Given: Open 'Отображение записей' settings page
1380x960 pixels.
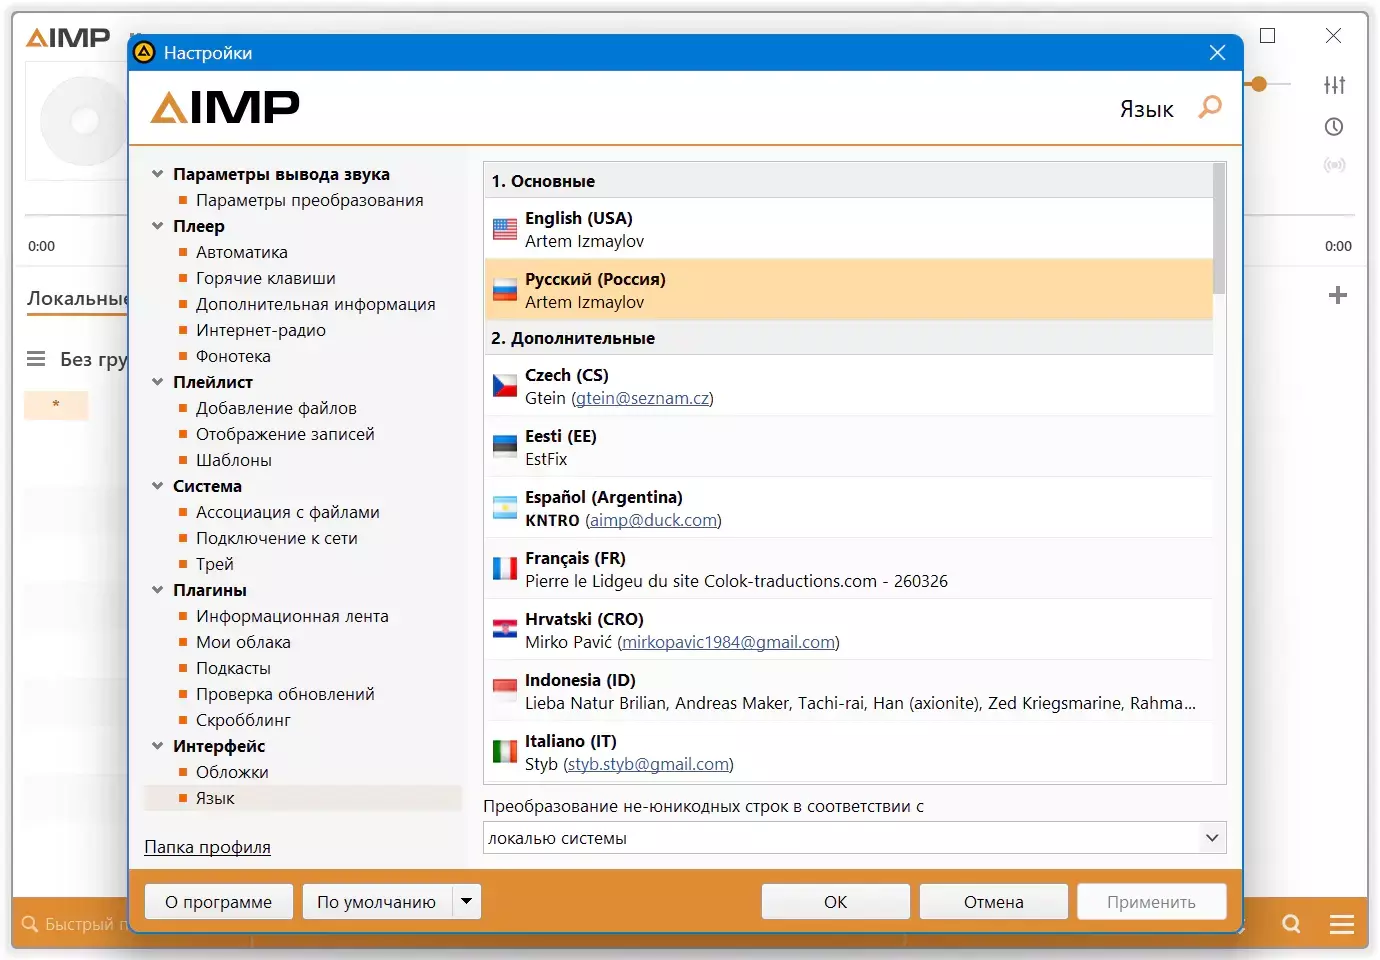Looking at the screenshot, I should 285,434.
